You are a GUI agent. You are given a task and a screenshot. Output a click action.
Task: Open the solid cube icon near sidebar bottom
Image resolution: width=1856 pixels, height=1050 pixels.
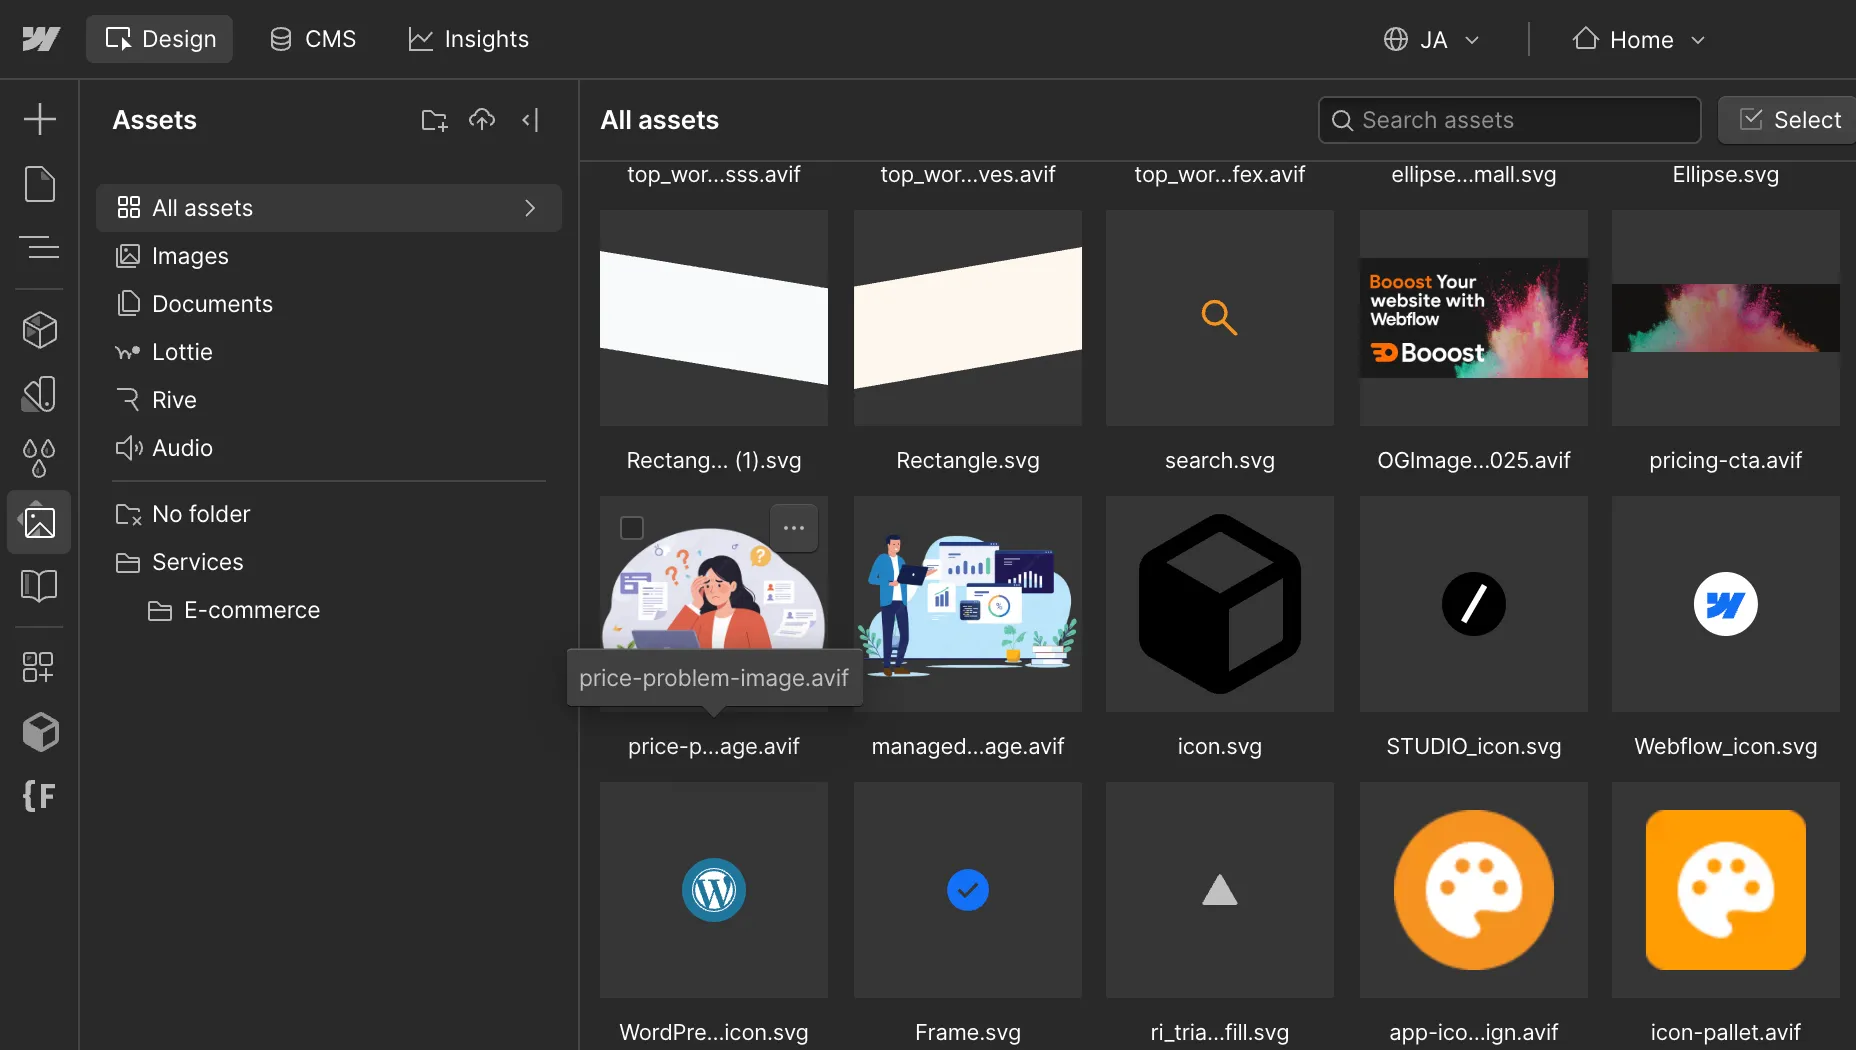click(x=40, y=732)
